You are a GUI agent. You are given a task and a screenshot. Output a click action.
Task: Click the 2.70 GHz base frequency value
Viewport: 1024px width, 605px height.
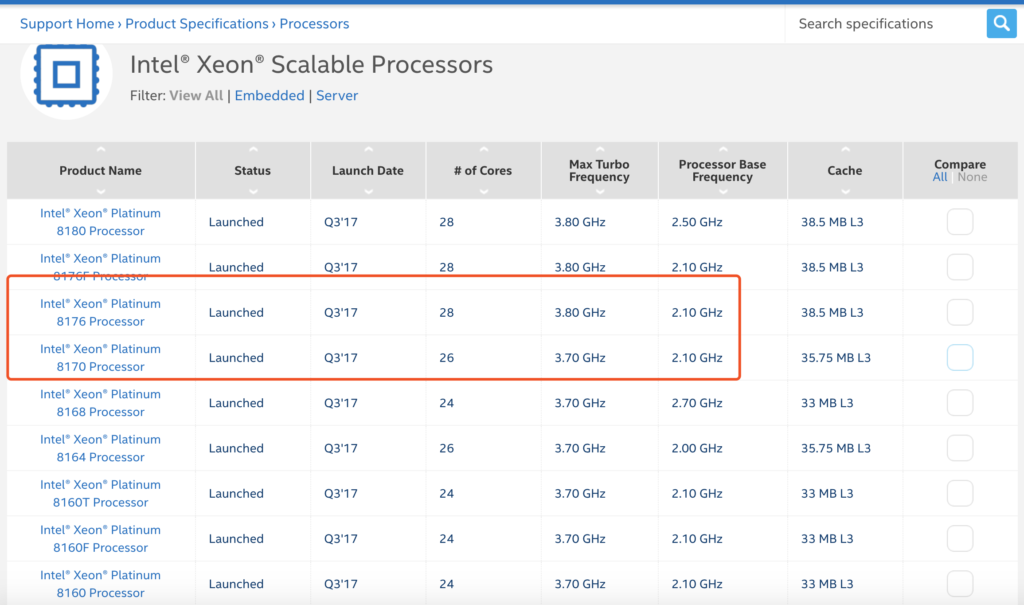click(x=697, y=402)
